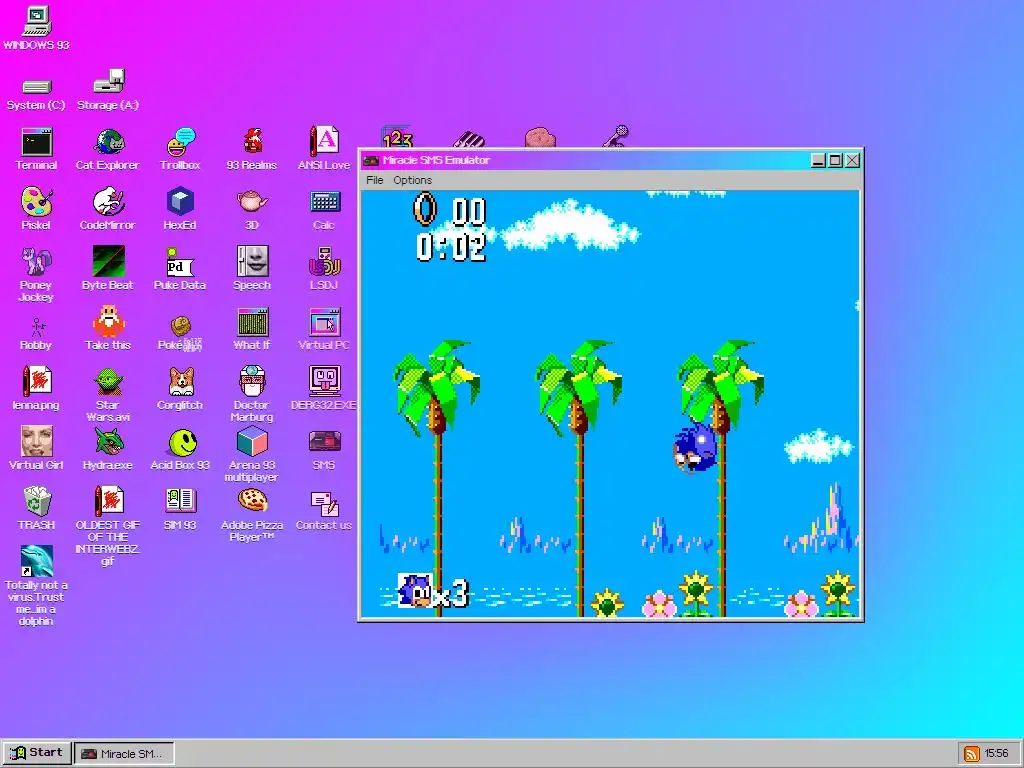The image size is (1024, 768).
Task: Click the Miracle SMS Emulator title bar
Action: tap(584, 161)
